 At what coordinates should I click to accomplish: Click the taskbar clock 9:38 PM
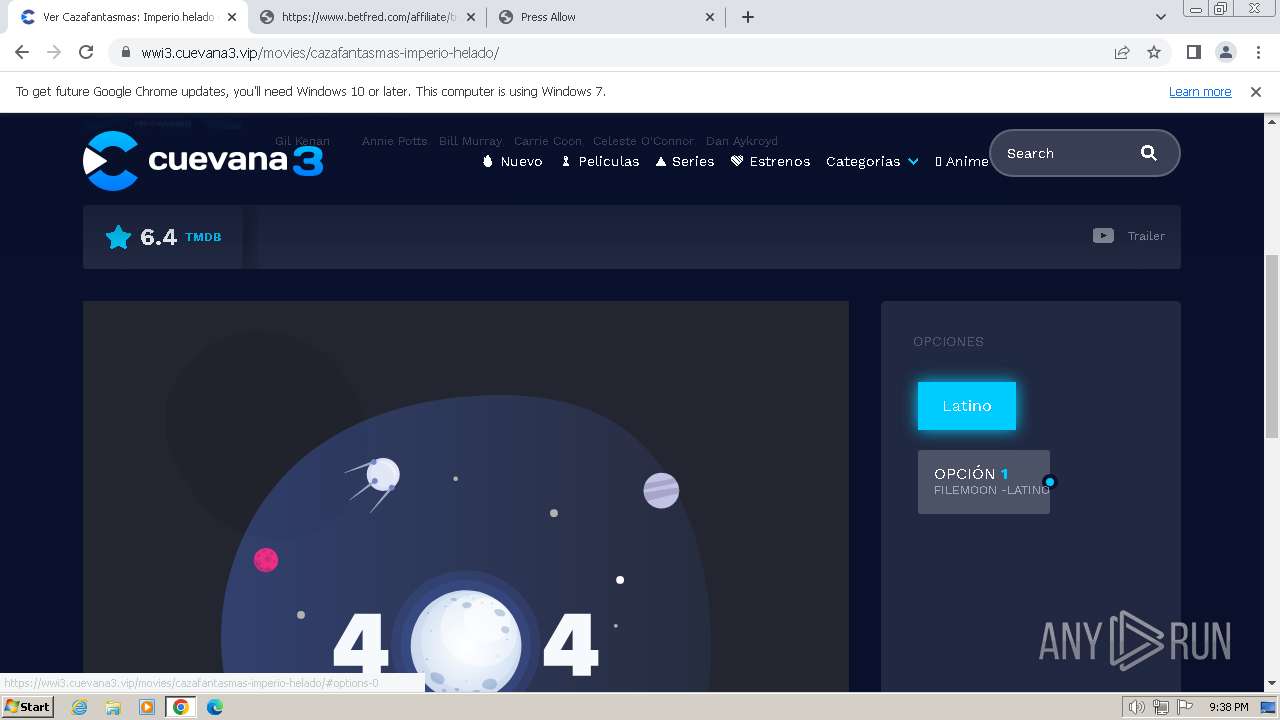click(x=1228, y=707)
